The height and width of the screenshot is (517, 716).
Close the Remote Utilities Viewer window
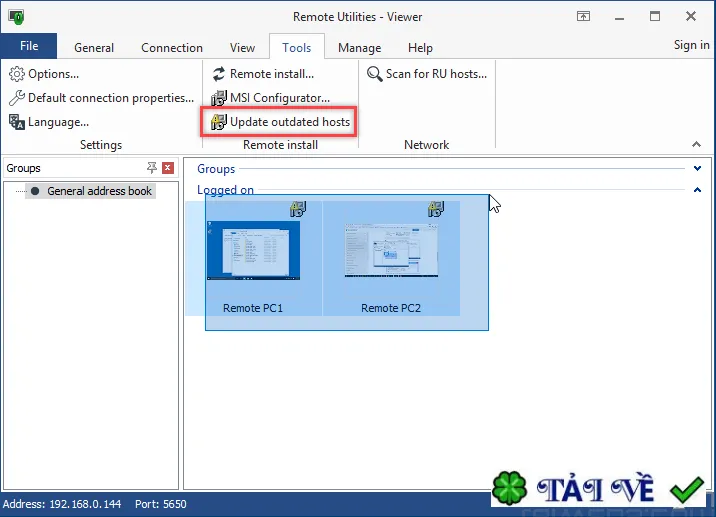pyautogui.click(x=691, y=17)
